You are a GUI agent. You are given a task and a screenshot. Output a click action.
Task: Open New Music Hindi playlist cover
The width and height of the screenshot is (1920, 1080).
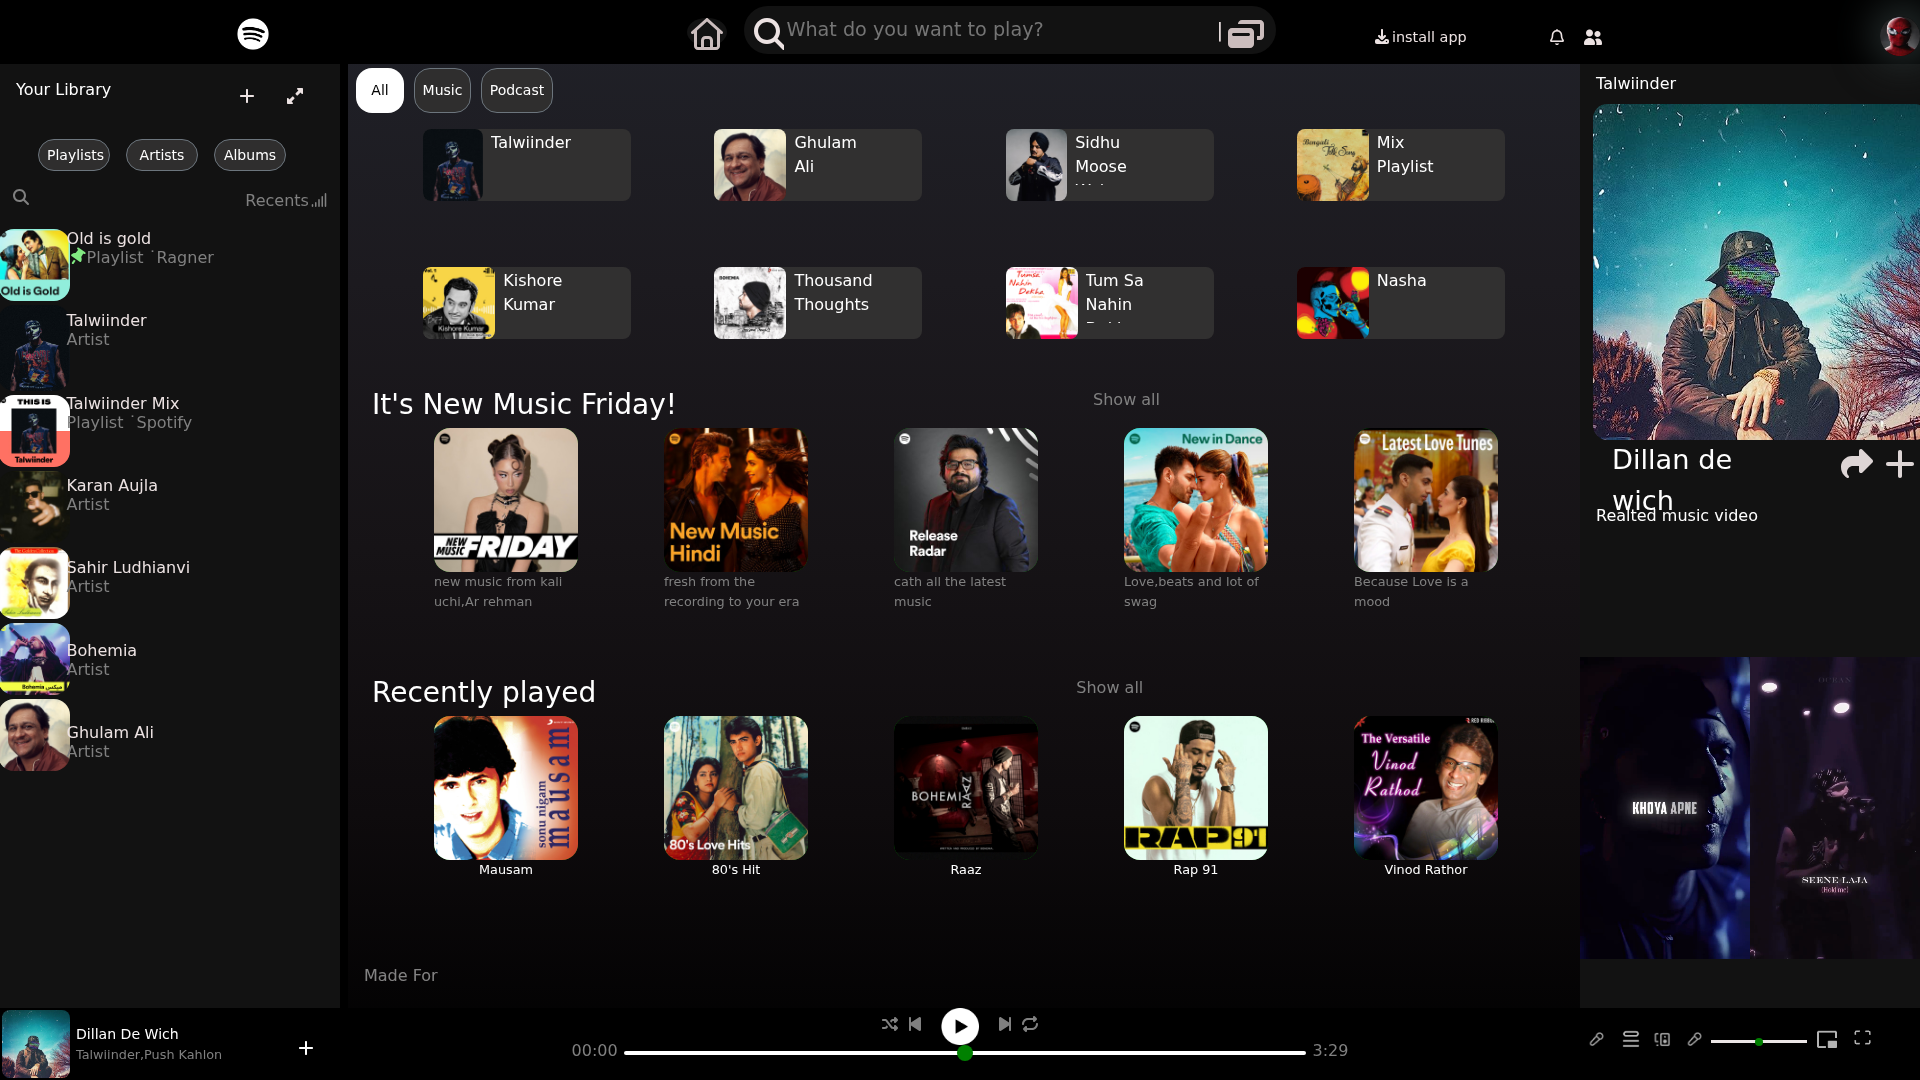736,500
